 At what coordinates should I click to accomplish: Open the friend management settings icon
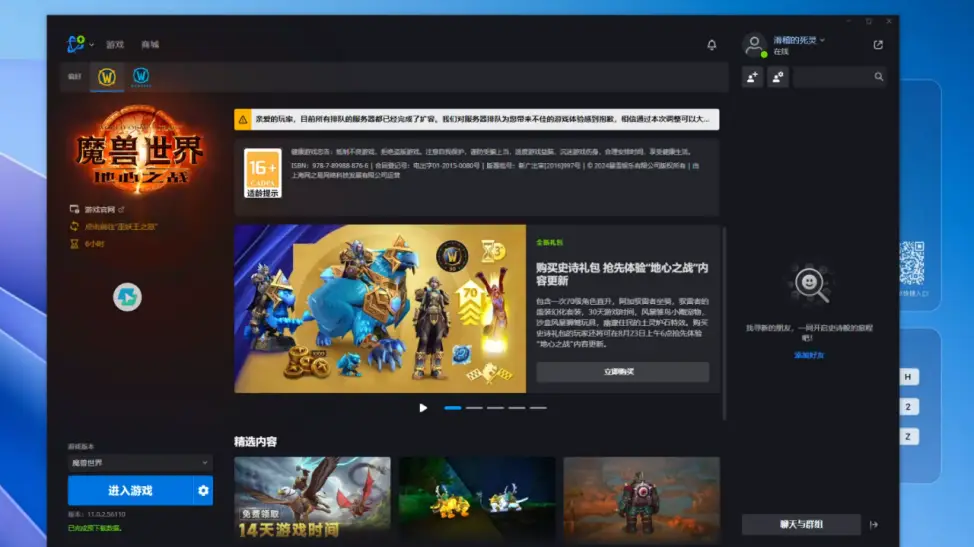778,77
